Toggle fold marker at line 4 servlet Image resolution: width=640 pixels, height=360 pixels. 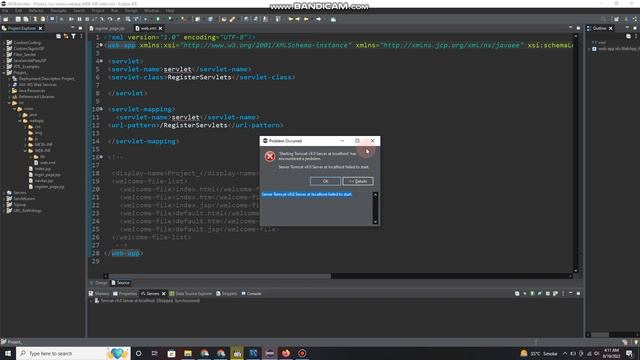[101, 61]
